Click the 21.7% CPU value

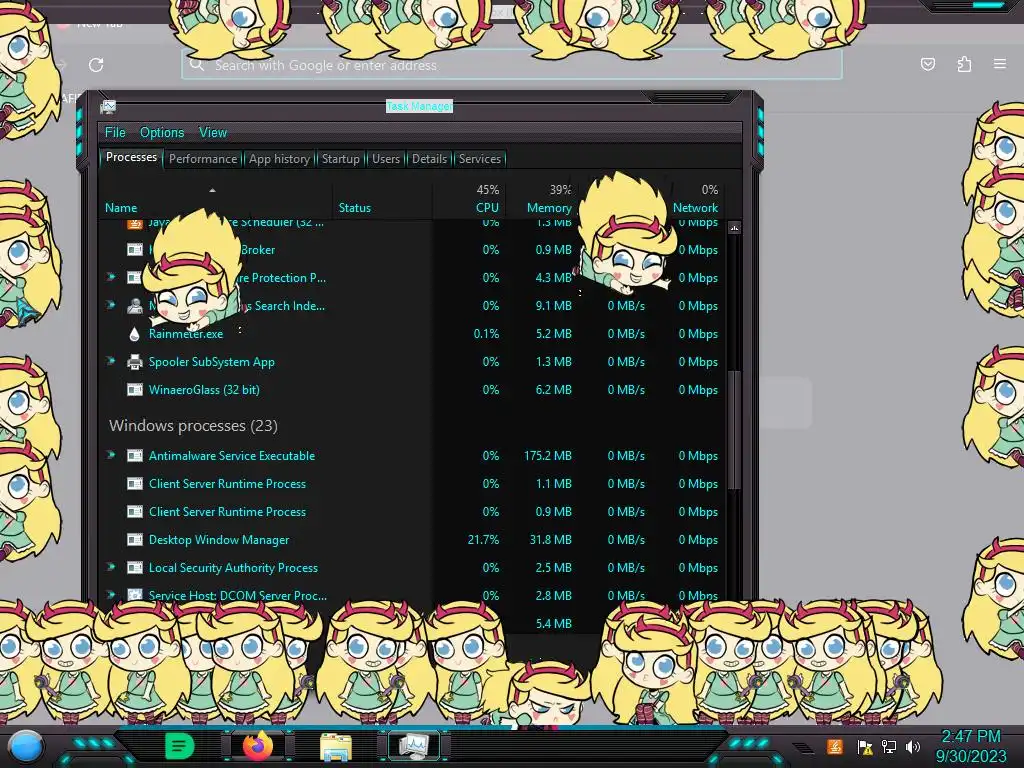pyautogui.click(x=483, y=540)
